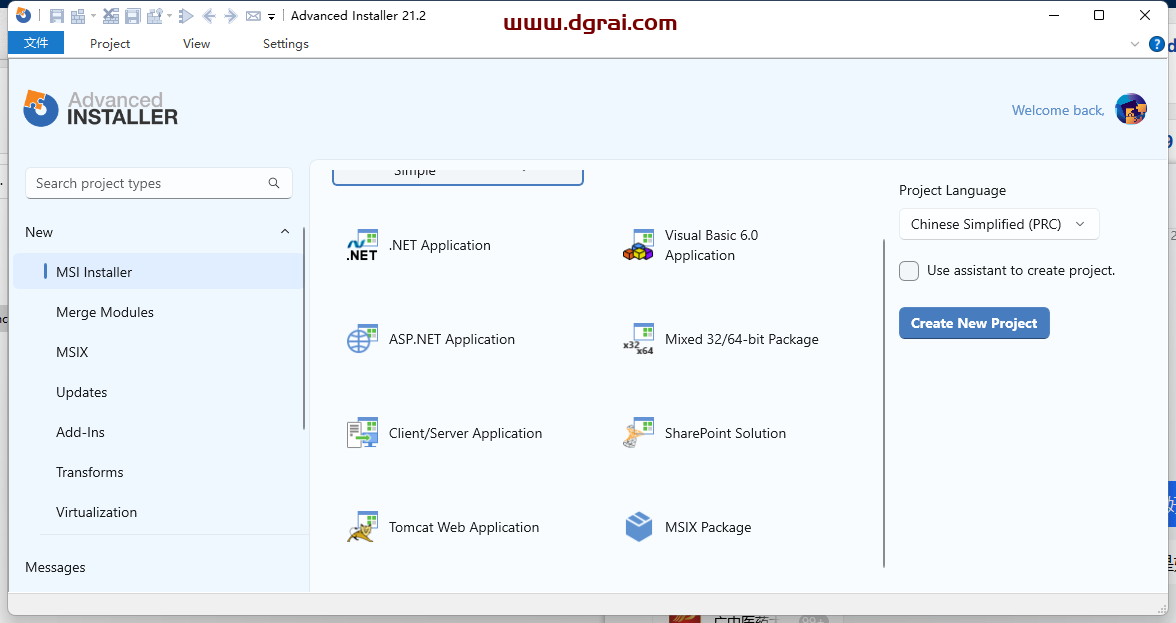1176x623 pixels.
Task: Click the Cancel build icon with X
Action: pyautogui.click(x=111, y=16)
